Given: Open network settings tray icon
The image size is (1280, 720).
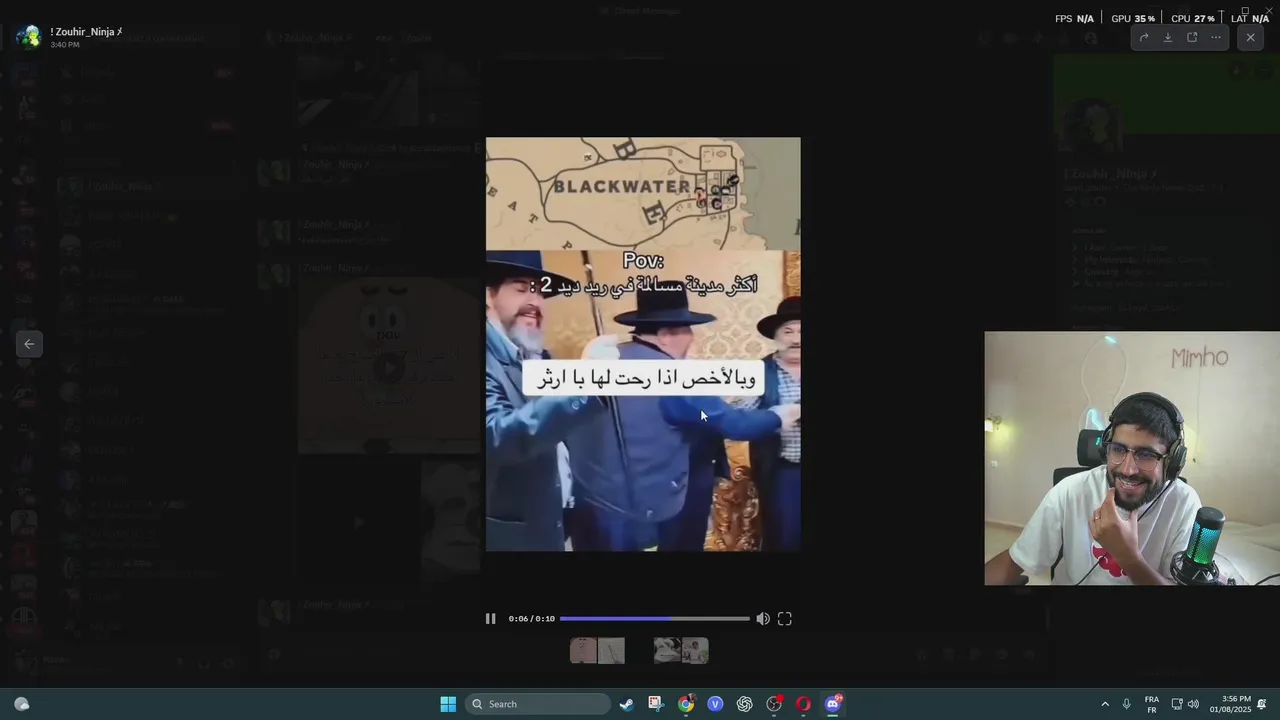Looking at the screenshot, I should [x=1177, y=704].
